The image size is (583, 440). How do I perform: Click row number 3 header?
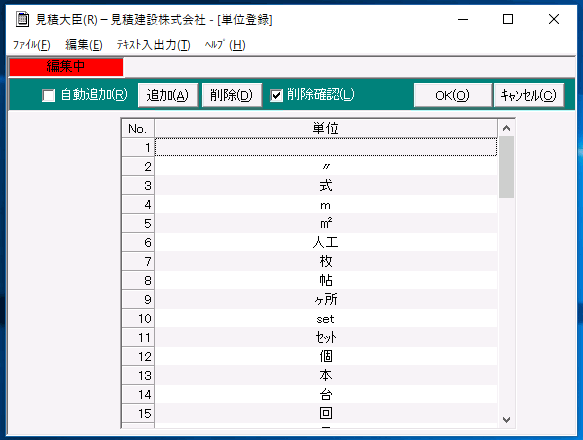pyautogui.click(x=138, y=185)
